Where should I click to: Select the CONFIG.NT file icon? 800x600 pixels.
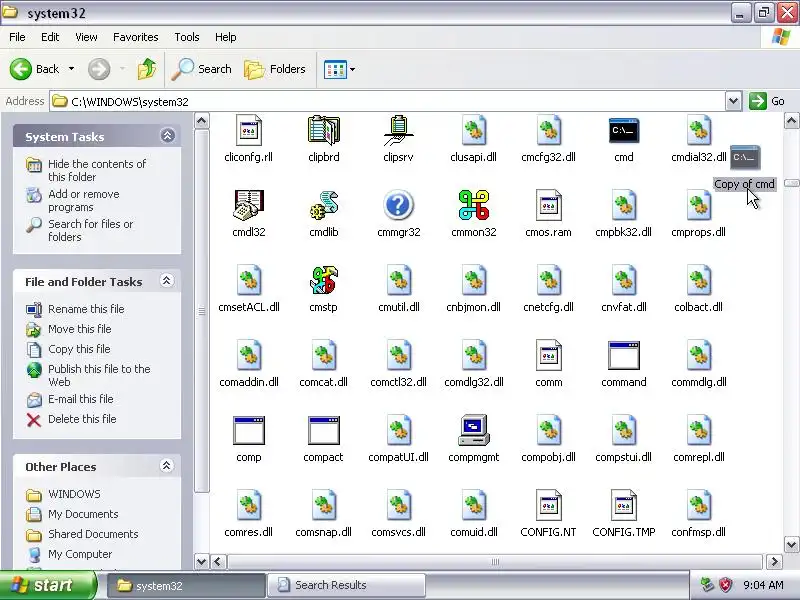click(x=548, y=505)
